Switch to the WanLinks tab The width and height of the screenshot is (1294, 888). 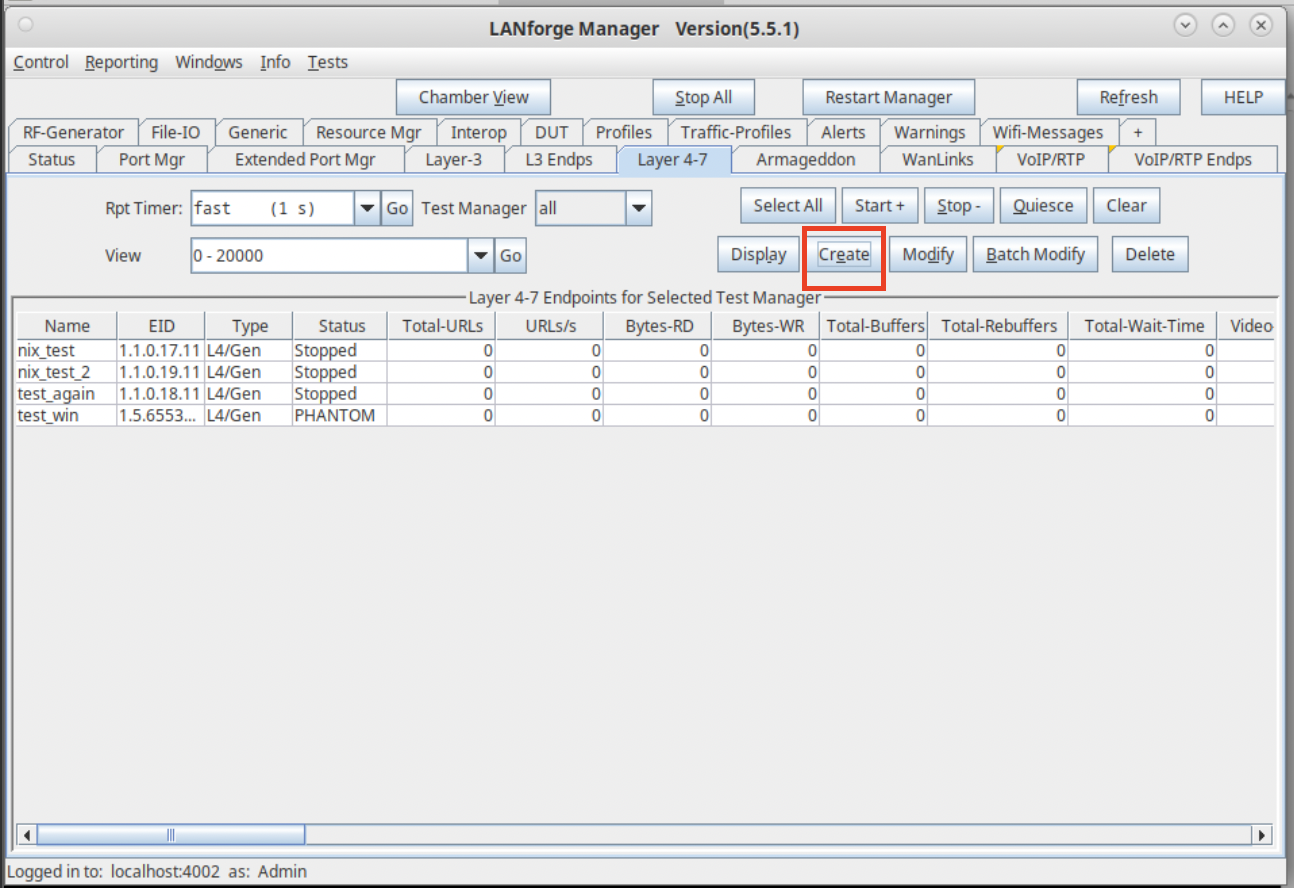pos(938,159)
